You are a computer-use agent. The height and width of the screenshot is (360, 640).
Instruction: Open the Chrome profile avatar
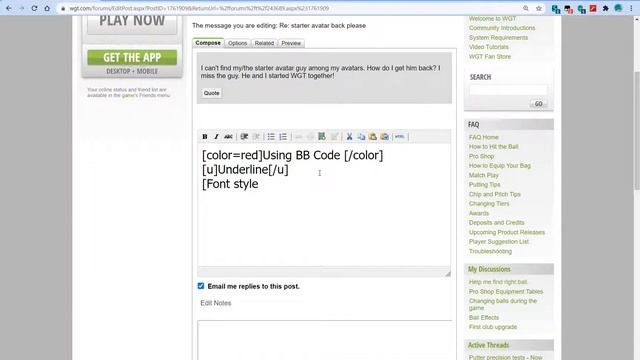[x=618, y=8]
